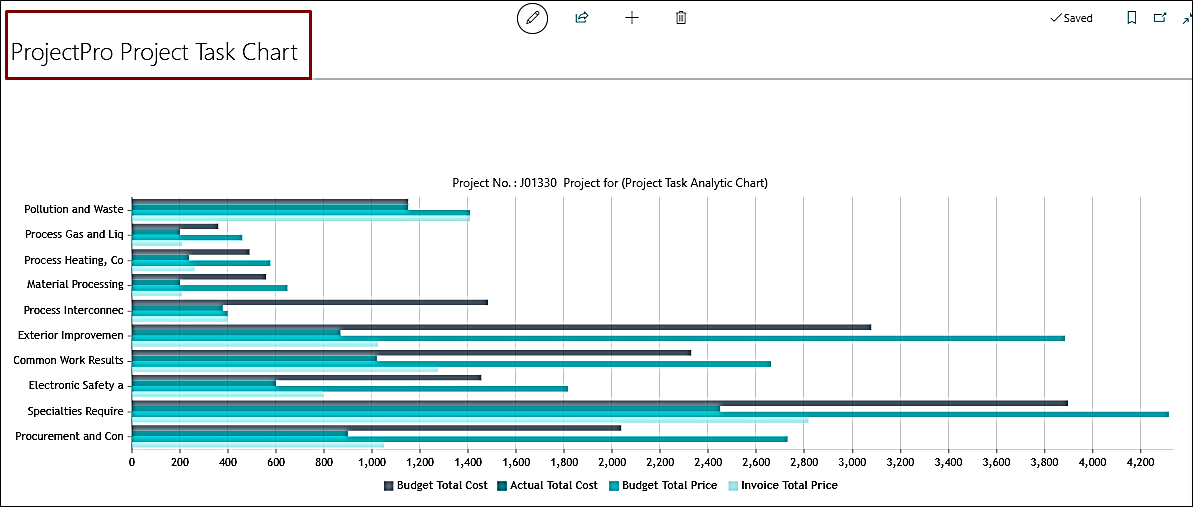Toggle Invoice Total Price legend swatch
Screen dimensions: 1193x507
[x=733, y=485]
